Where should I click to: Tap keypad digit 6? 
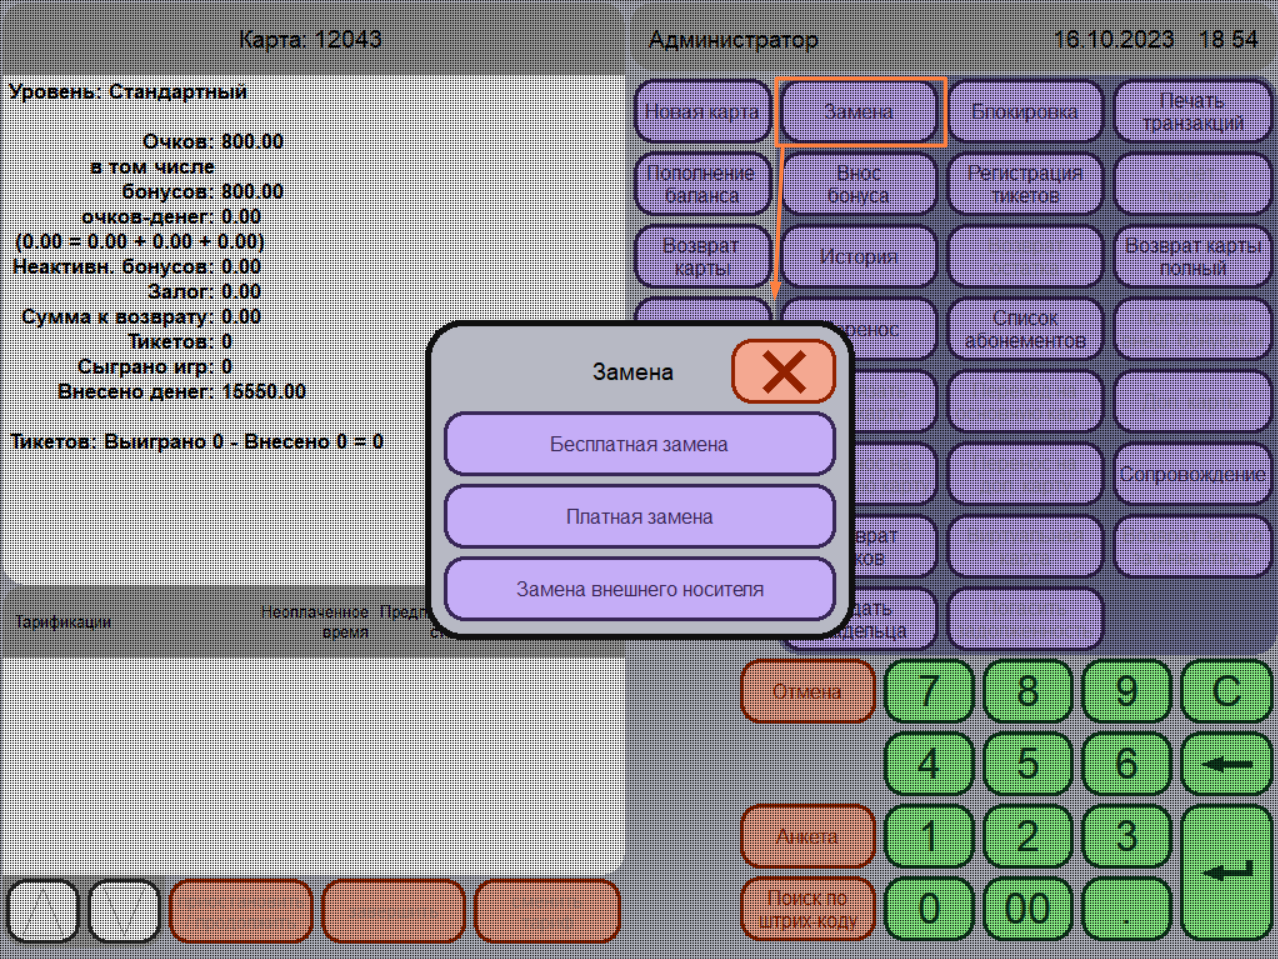pos(1127,764)
